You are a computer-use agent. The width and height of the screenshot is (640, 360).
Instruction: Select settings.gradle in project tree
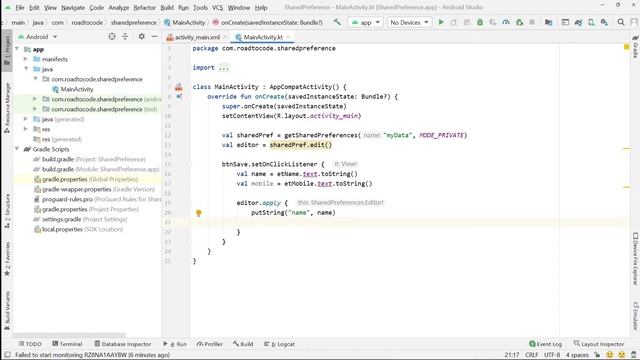click(80, 219)
